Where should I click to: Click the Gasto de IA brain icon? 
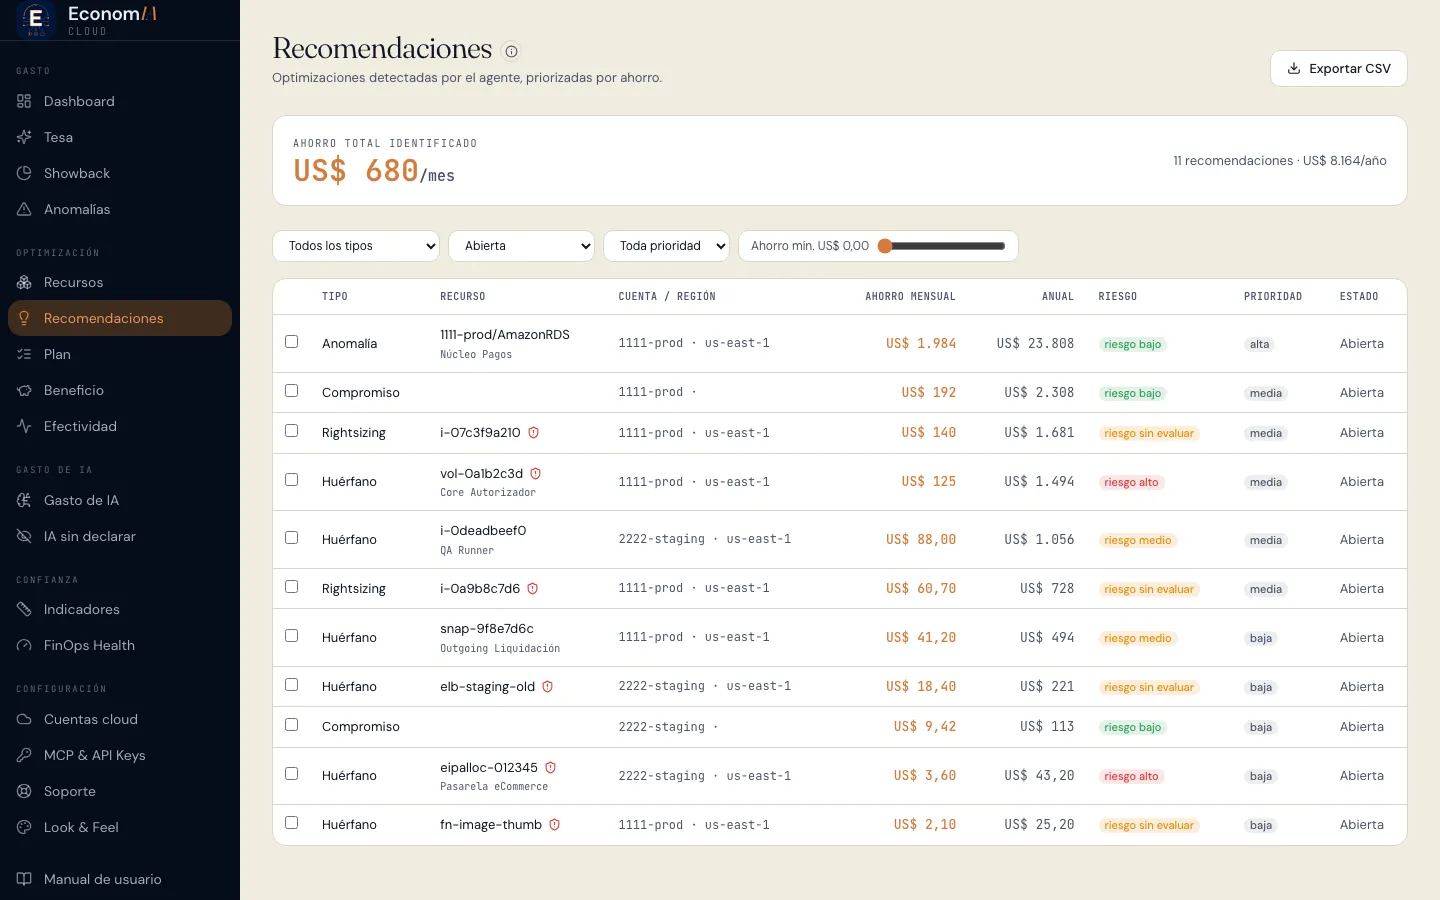[24, 500]
